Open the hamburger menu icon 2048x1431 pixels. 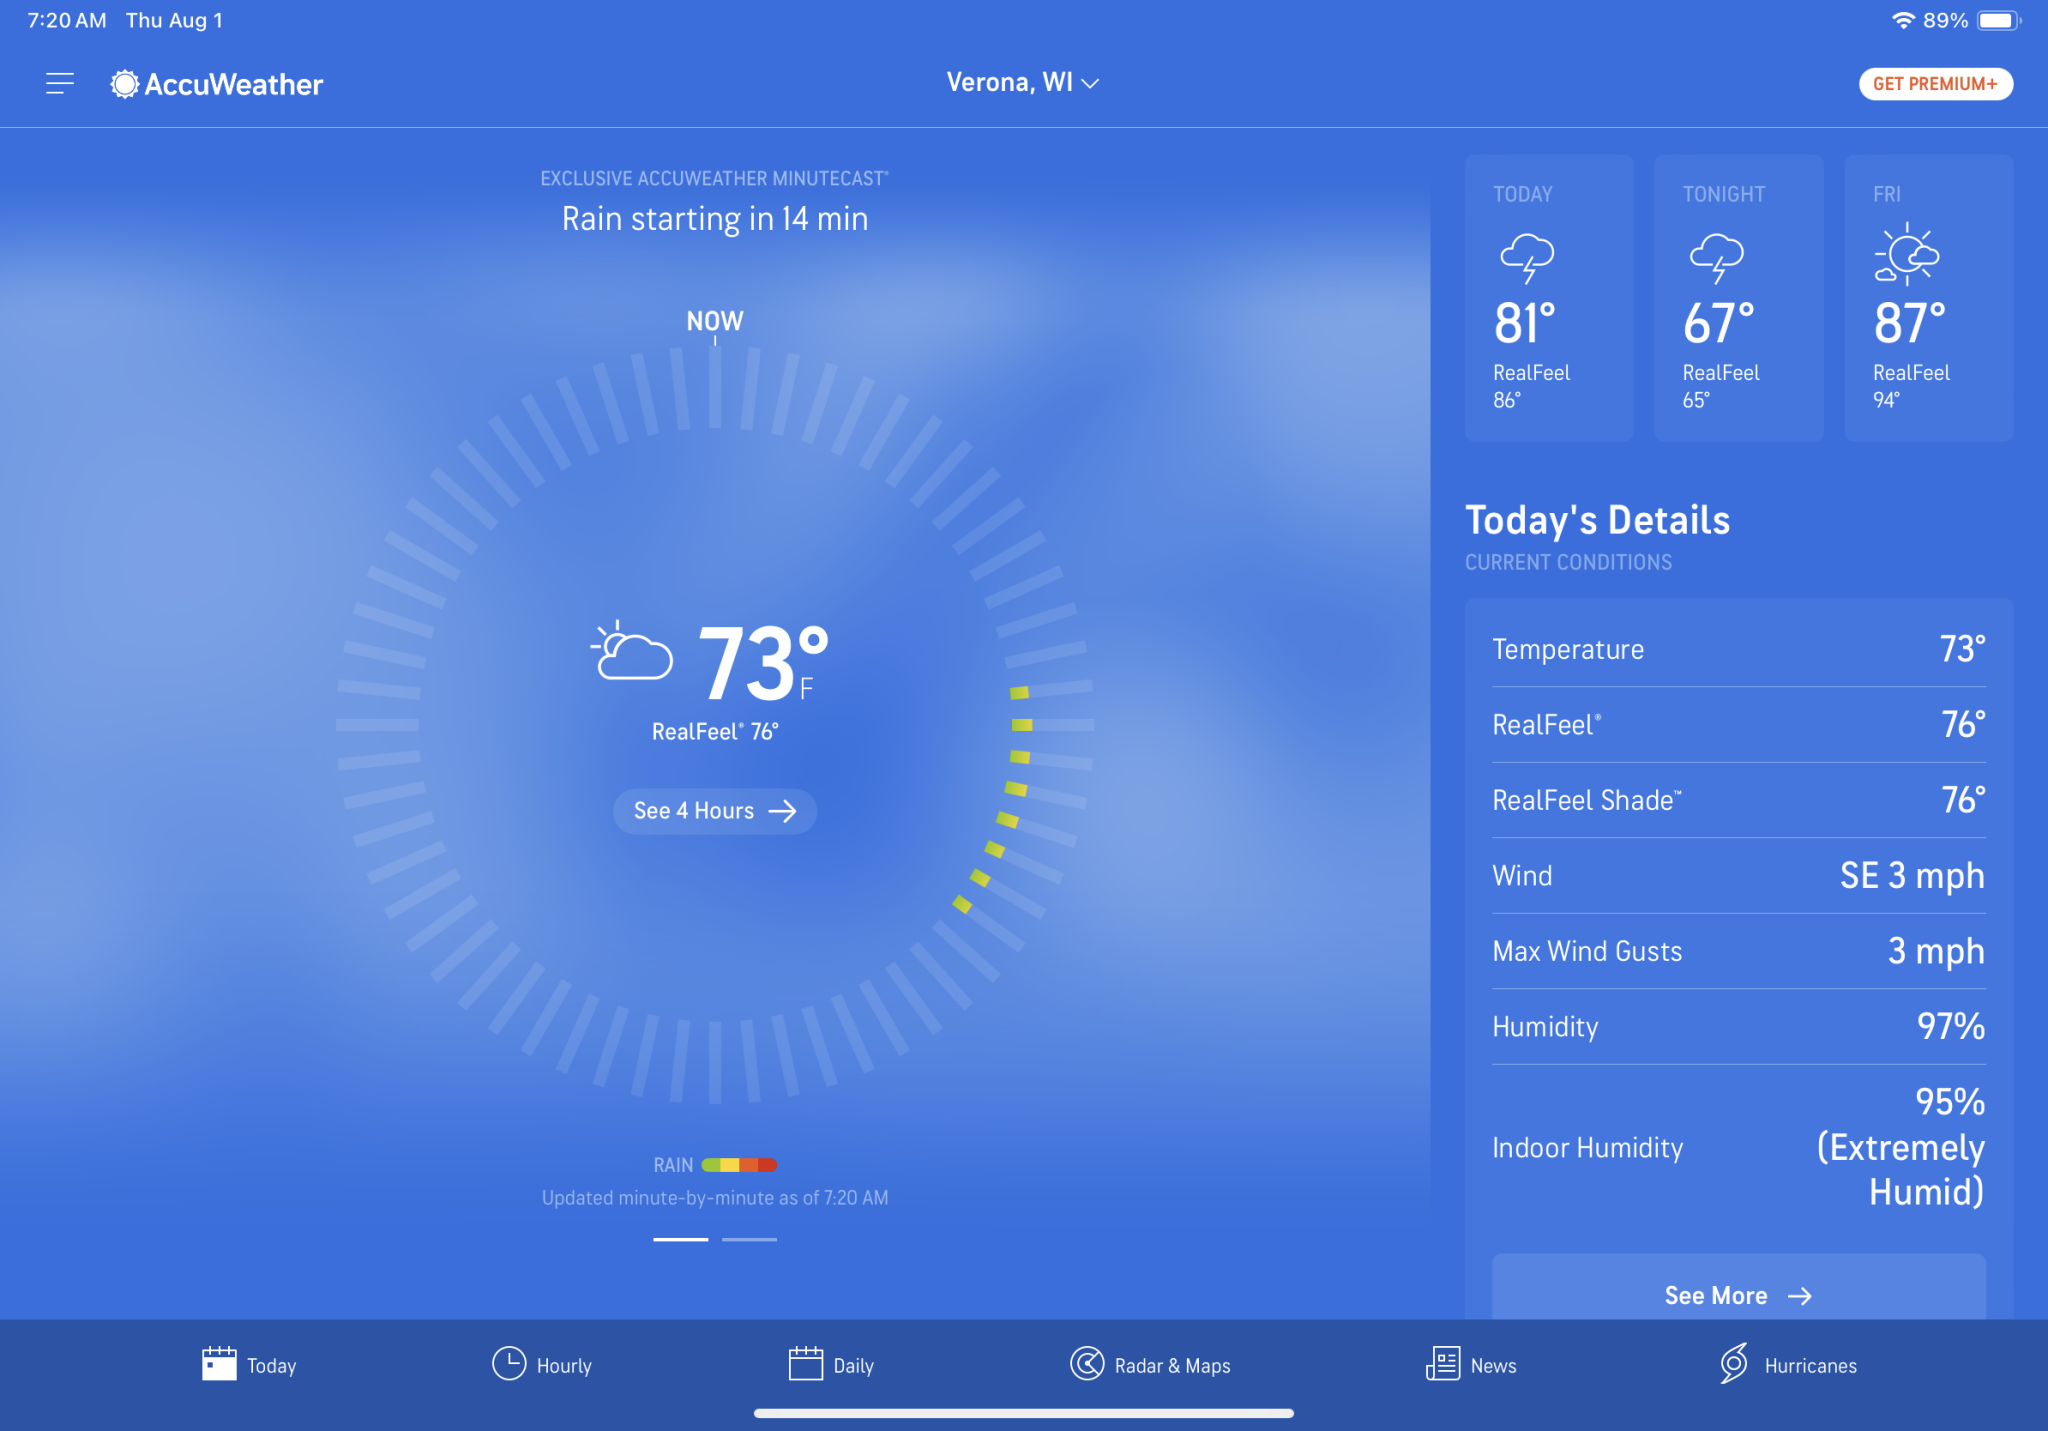point(60,84)
